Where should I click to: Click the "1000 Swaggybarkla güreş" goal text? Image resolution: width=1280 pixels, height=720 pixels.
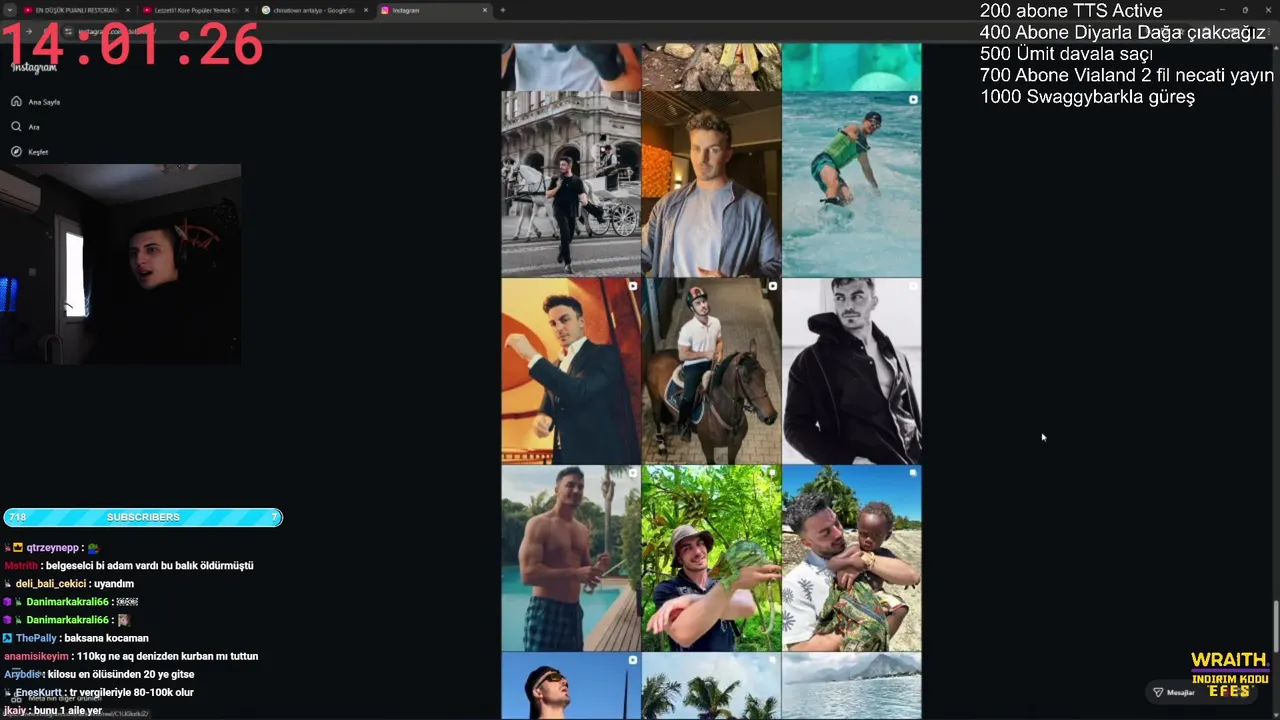point(1087,97)
